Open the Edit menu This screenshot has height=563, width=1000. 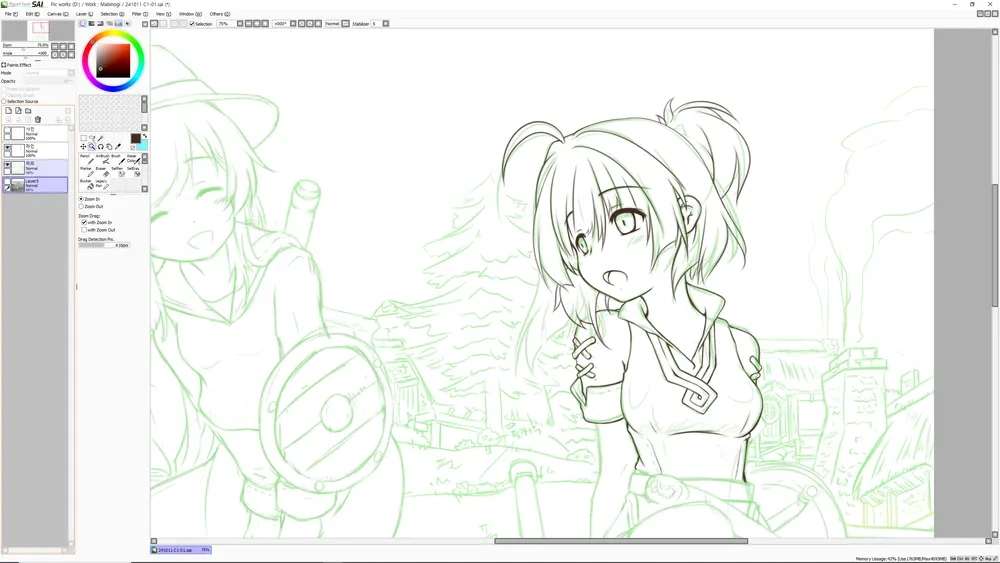pos(32,13)
